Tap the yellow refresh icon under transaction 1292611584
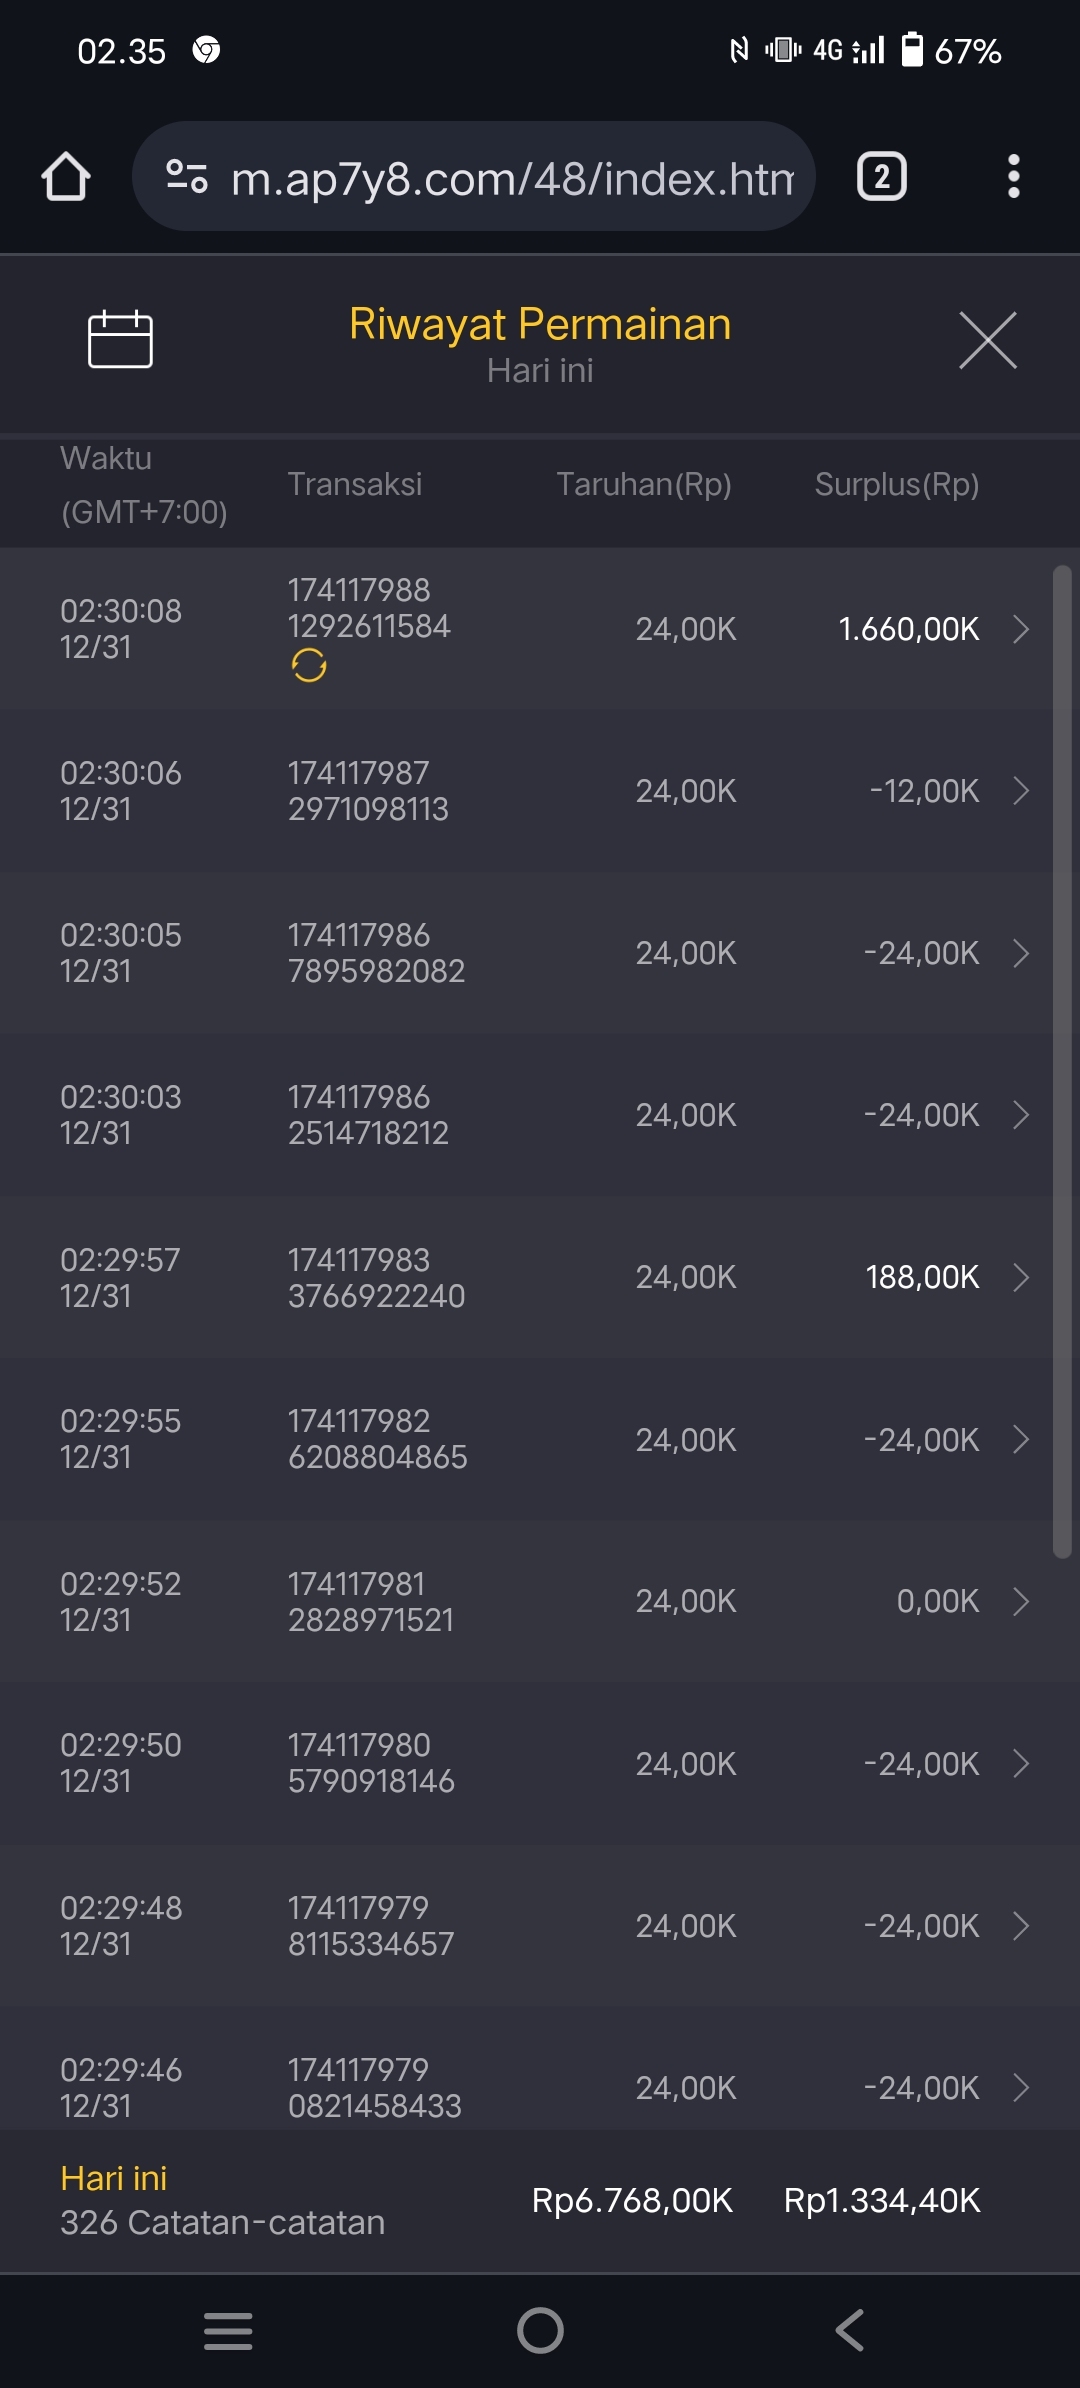1080x2388 pixels. (x=309, y=665)
